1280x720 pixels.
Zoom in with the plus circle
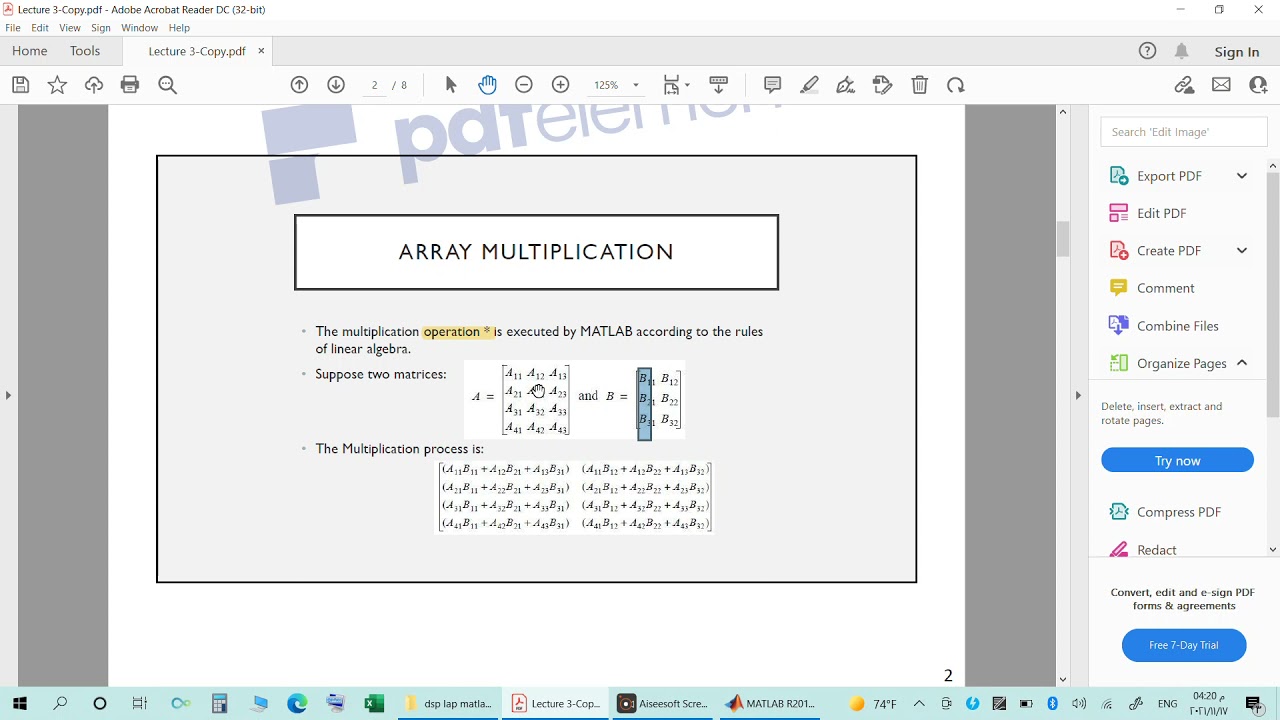point(561,85)
